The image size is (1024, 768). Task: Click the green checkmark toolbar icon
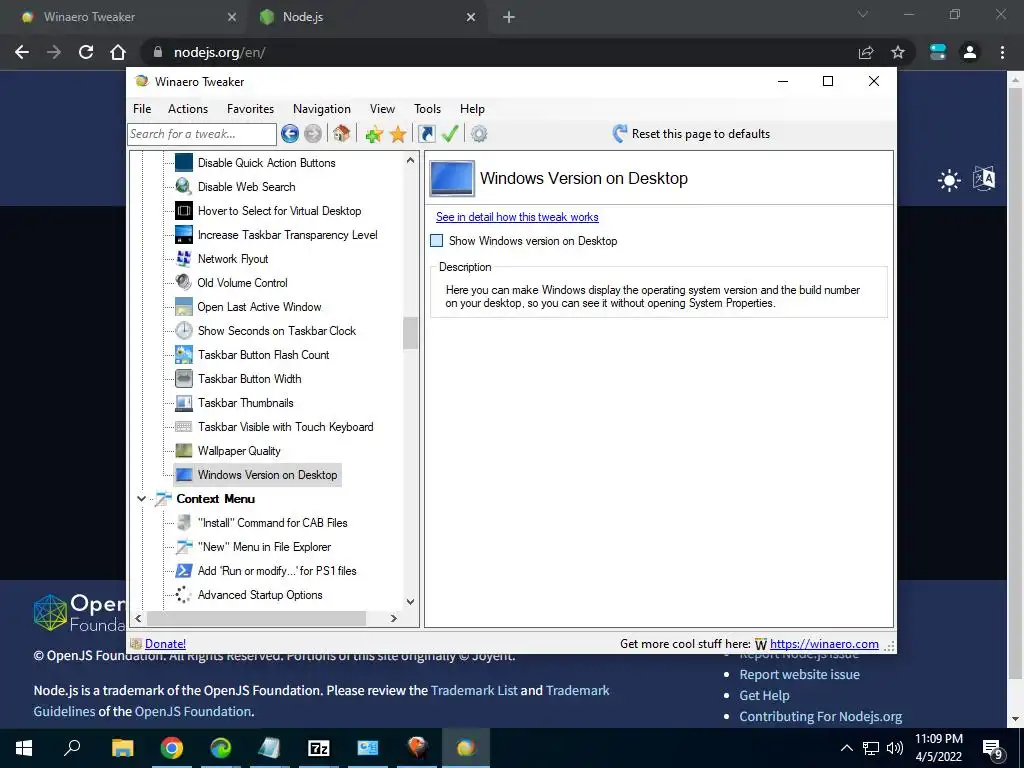[x=450, y=134]
